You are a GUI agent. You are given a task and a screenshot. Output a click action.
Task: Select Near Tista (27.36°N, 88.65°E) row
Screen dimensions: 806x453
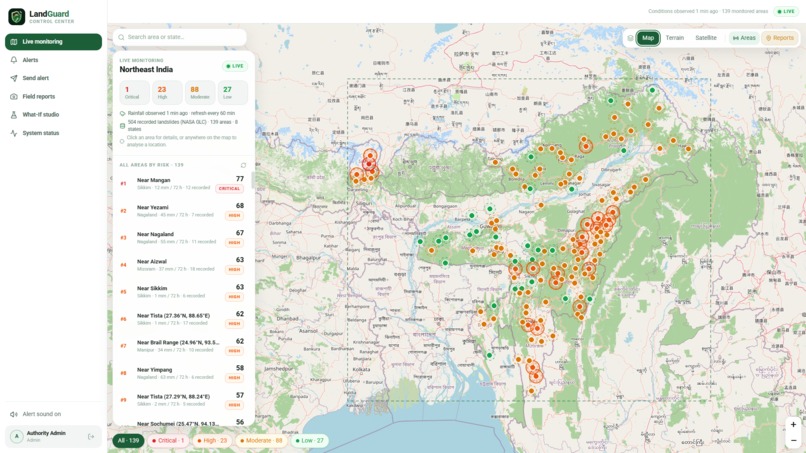pyautogui.click(x=182, y=319)
